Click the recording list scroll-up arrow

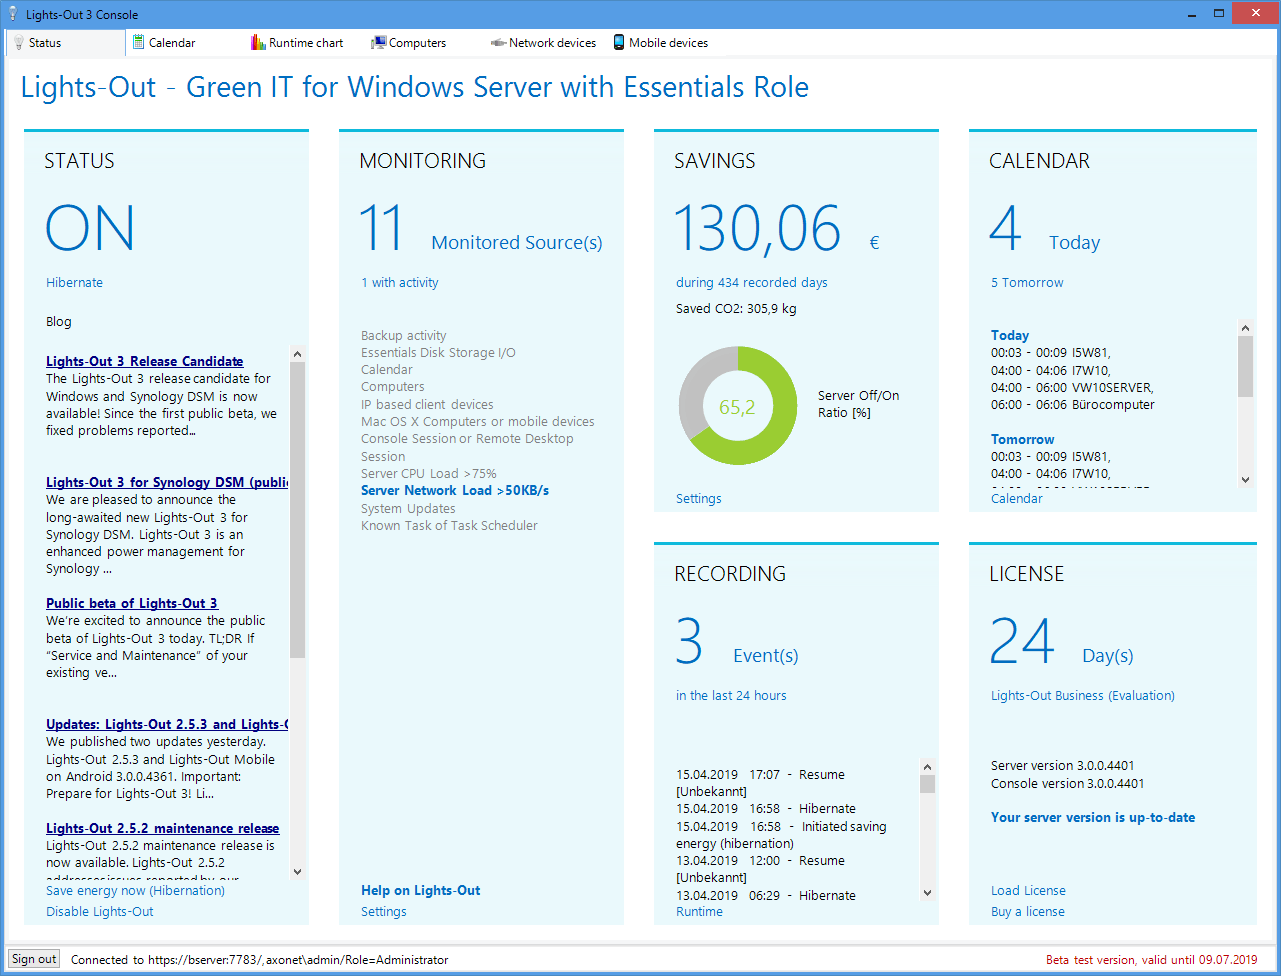(927, 767)
